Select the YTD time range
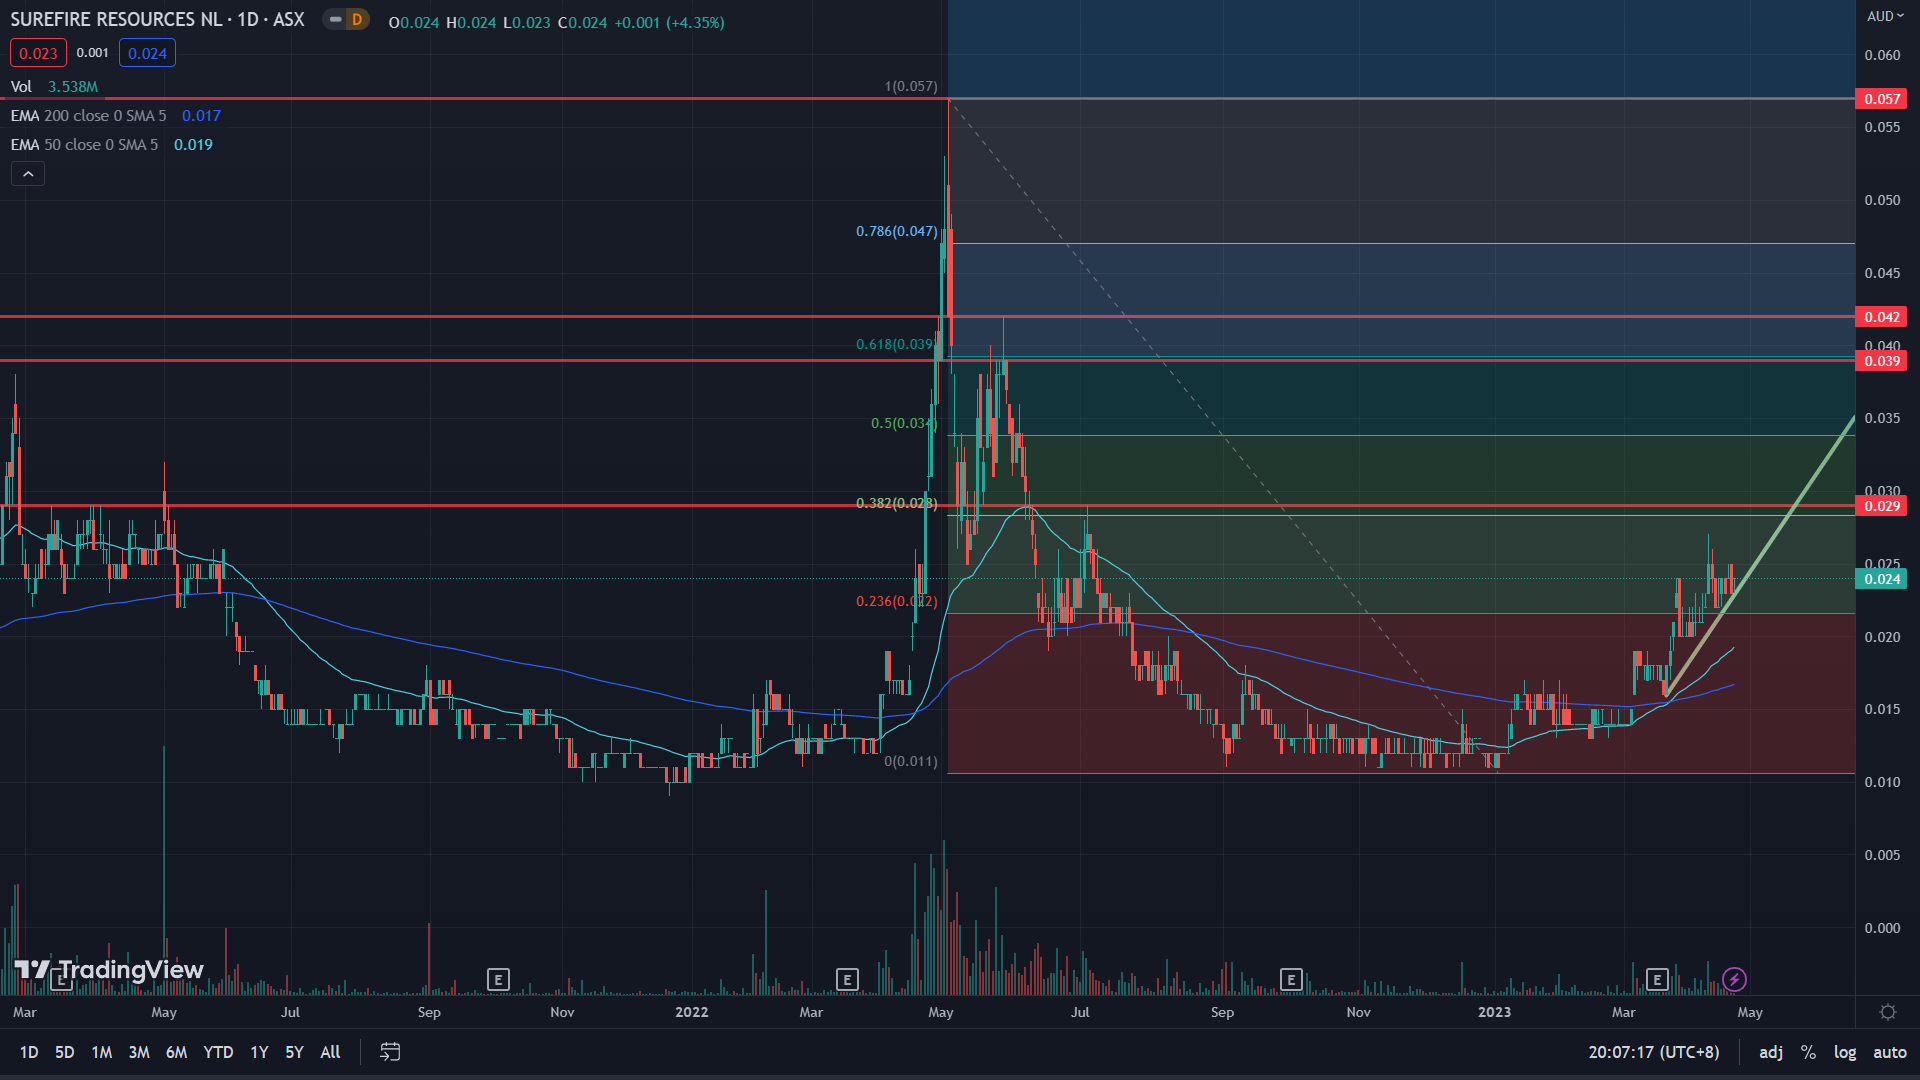The width and height of the screenshot is (1920, 1080). [x=218, y=1052]
